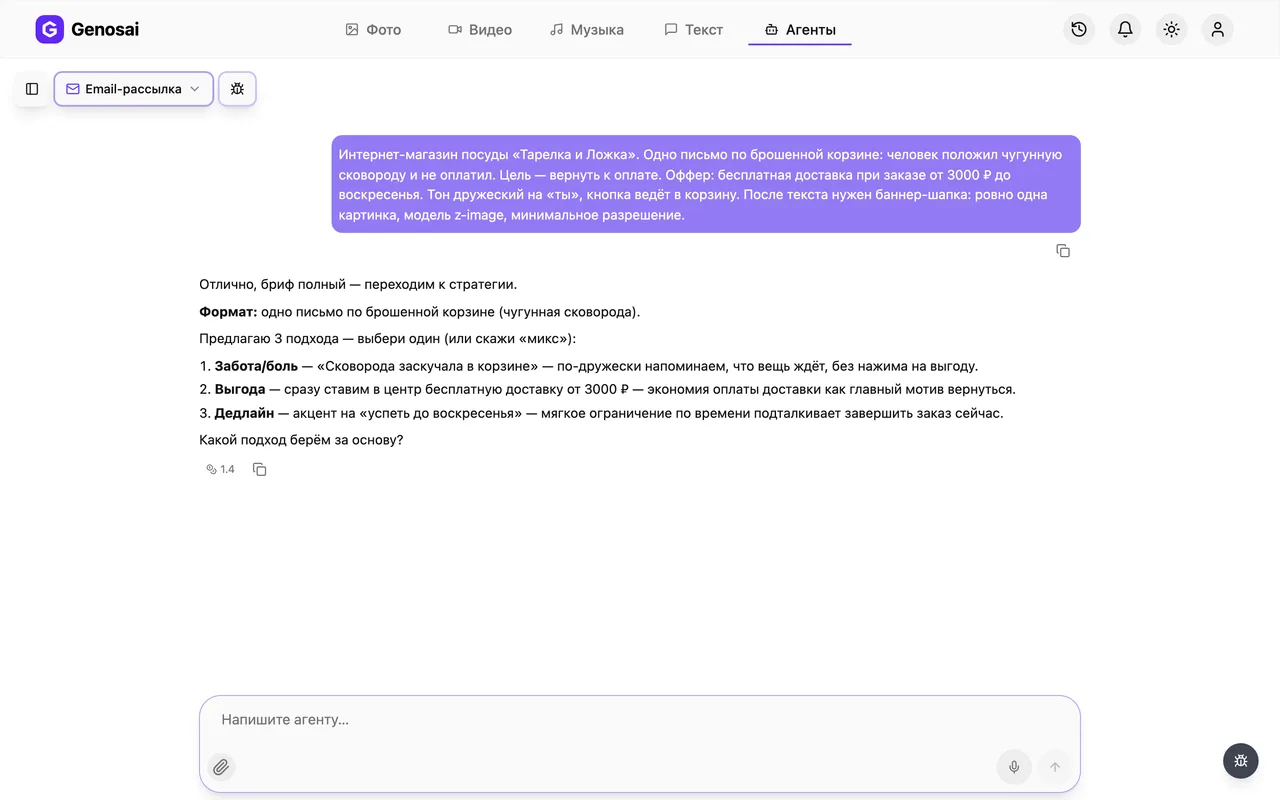This screenshot has width=1280, height=800.
Task: Click the Выгода option text
Action: (x=240, y=389)
